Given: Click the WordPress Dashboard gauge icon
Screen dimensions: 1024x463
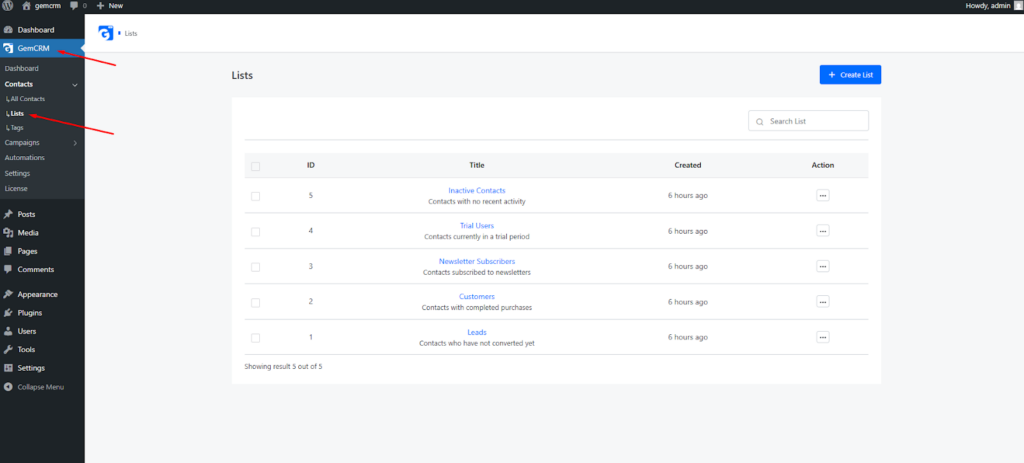Looking at the screenshot, I should (8, 30).
